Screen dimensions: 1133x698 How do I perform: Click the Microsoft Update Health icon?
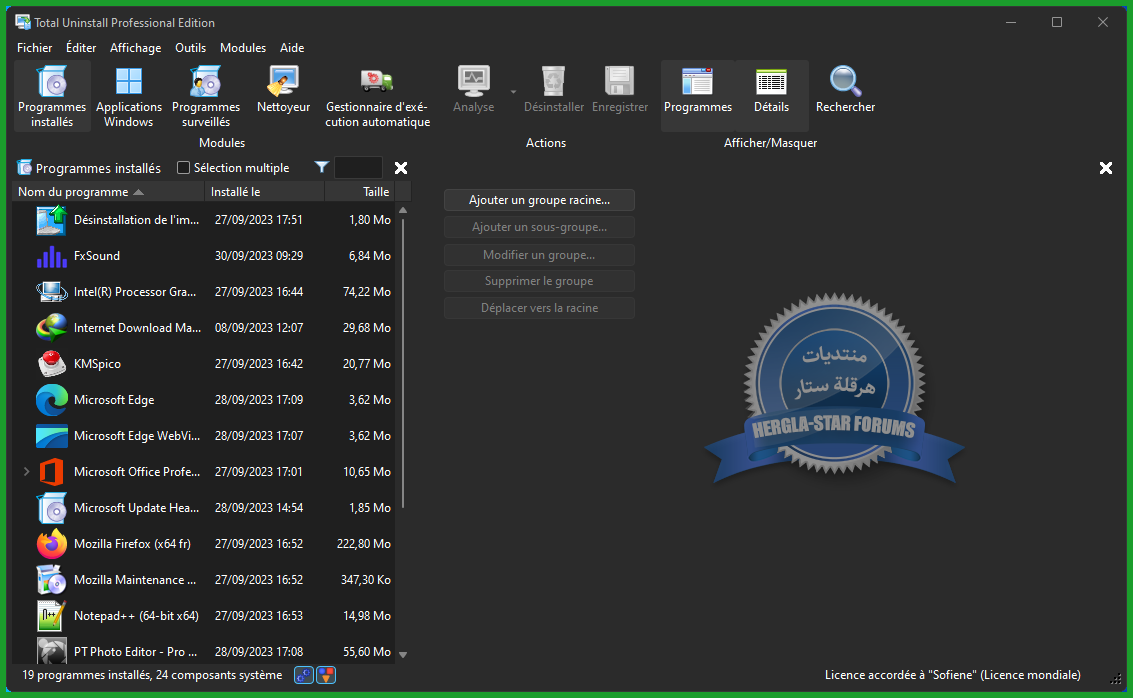pos(52,508)
